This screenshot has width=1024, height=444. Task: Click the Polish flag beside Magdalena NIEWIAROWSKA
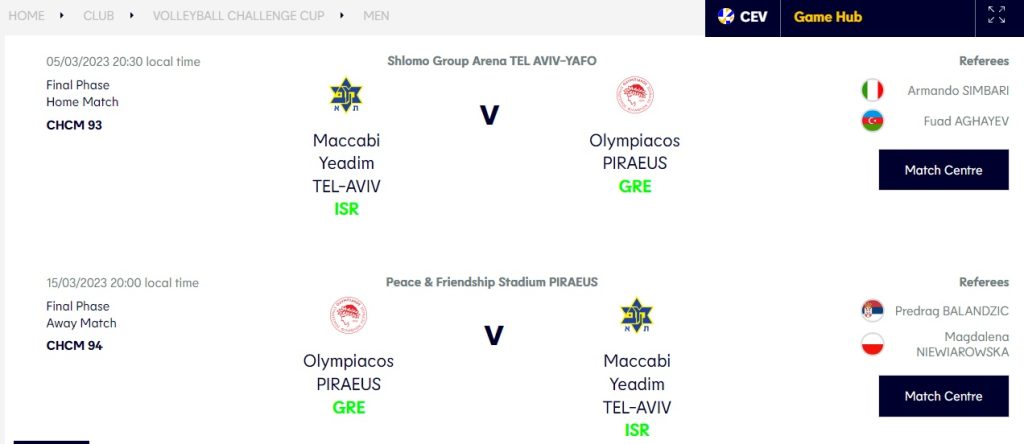[872, 344]
